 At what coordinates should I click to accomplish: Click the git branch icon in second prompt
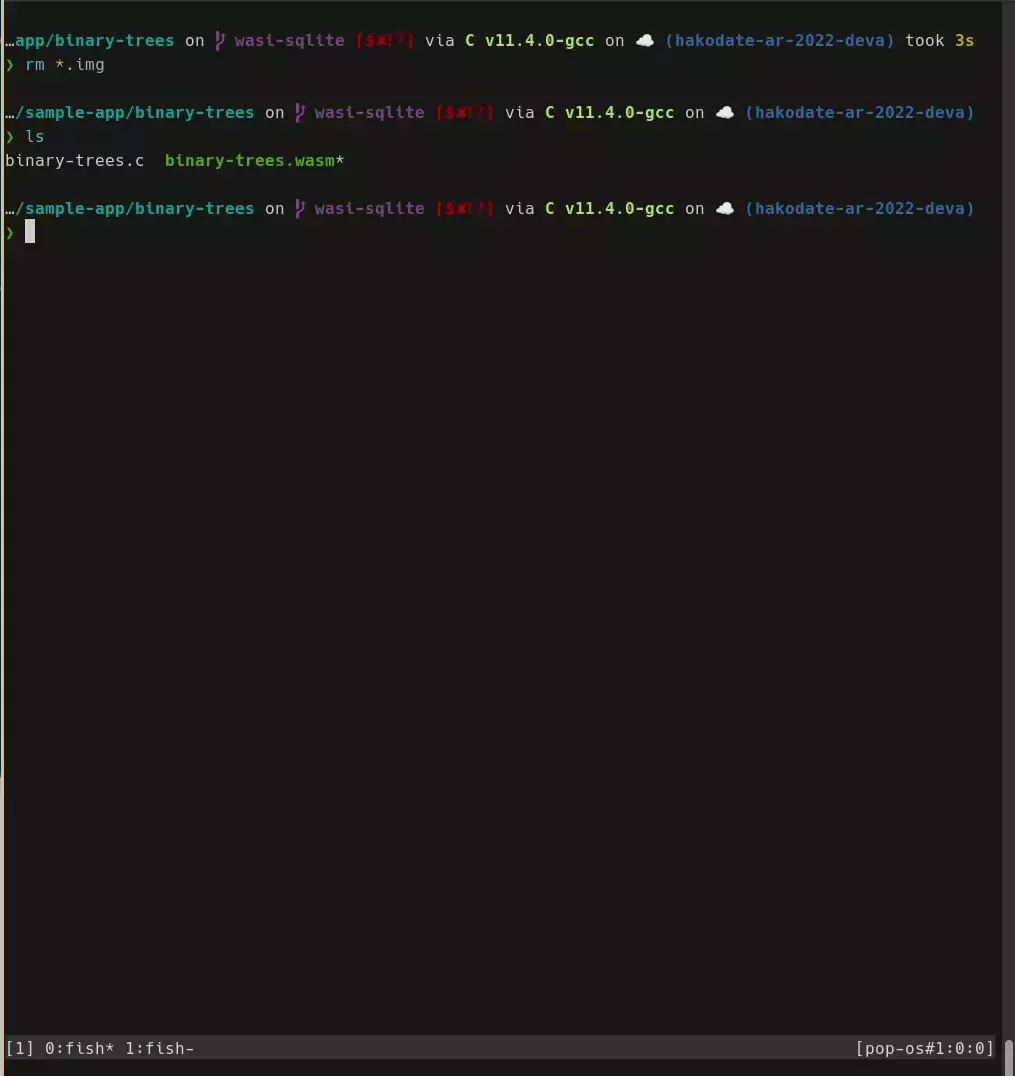click(300, 113)
